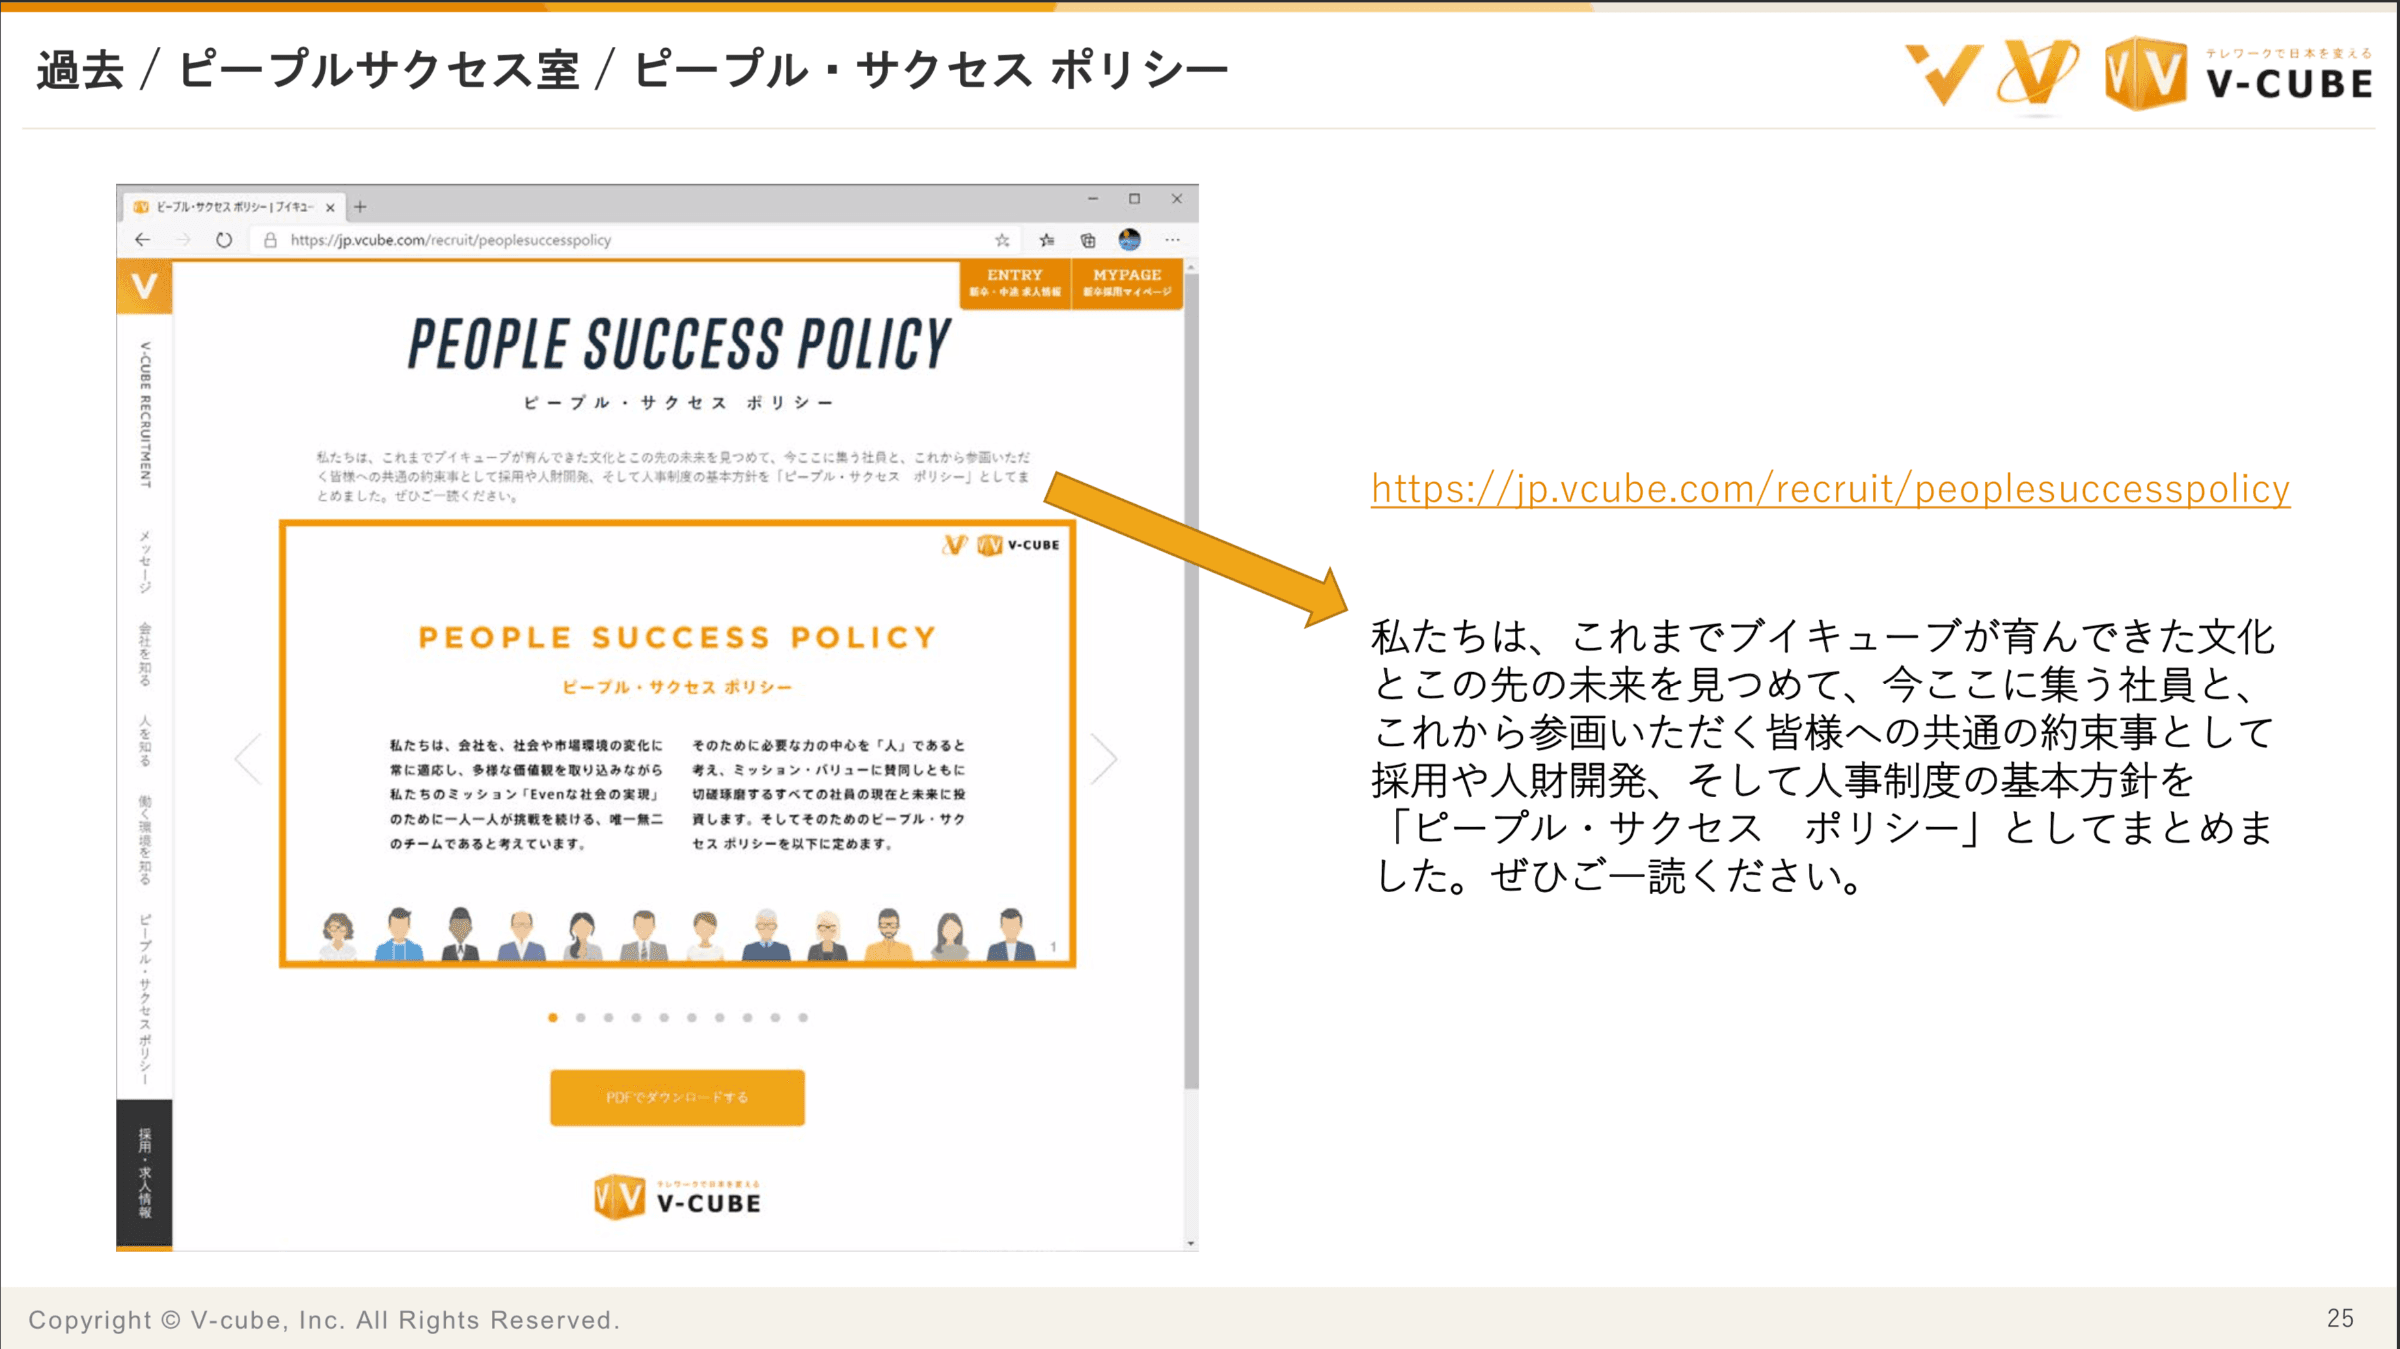Open a new browser tab with plus
Image resolution: width=2400 pixels, height=1349 pixels.
point(360,207)
